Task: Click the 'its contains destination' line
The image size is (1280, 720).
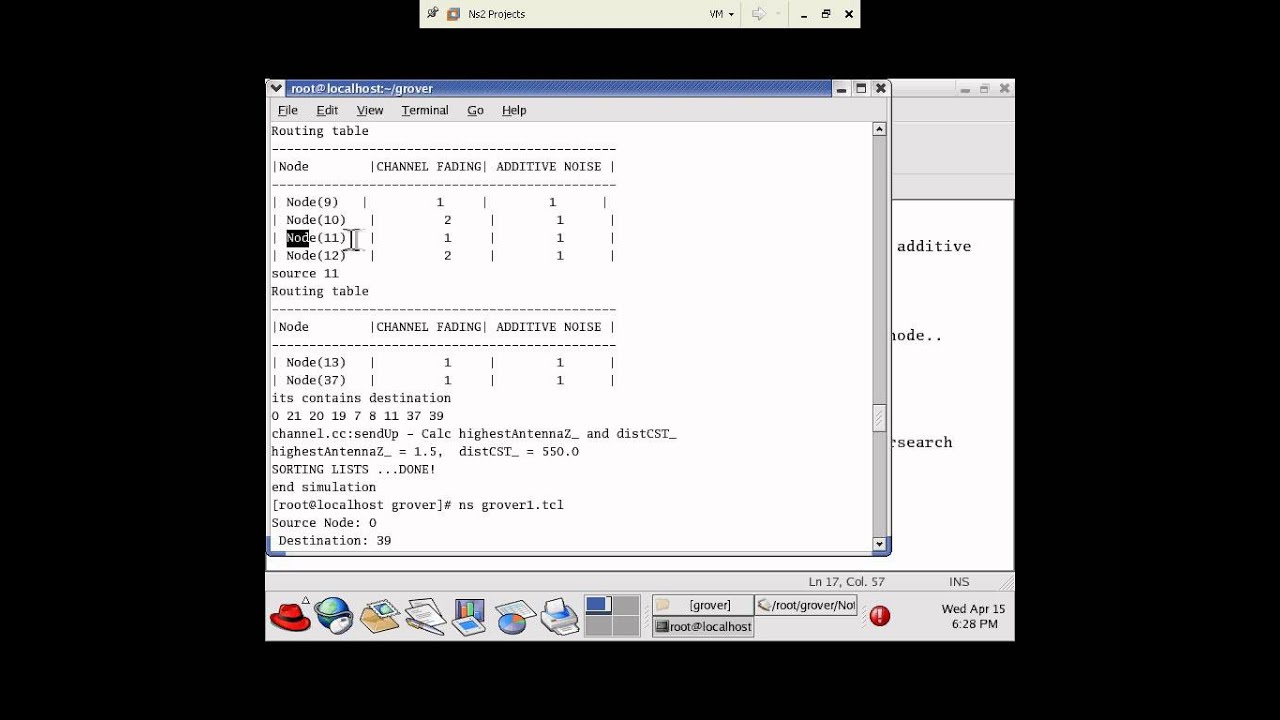Action: [361, 398]
